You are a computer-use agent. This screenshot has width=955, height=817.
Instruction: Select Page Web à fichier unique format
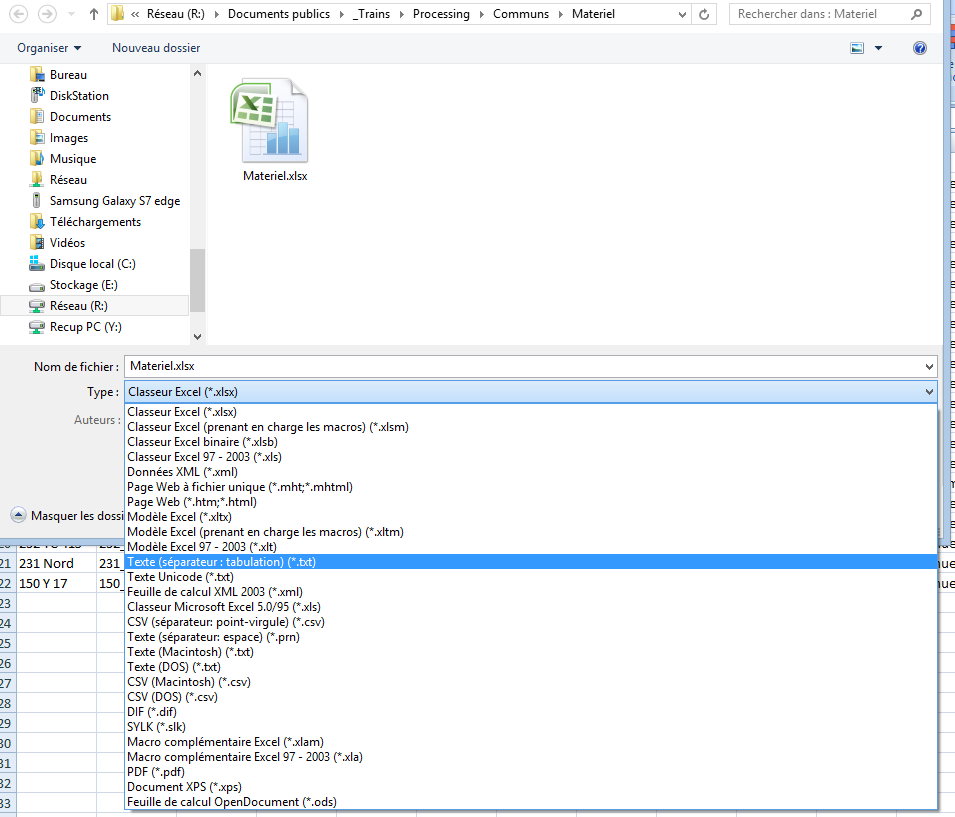click(530, 487)
